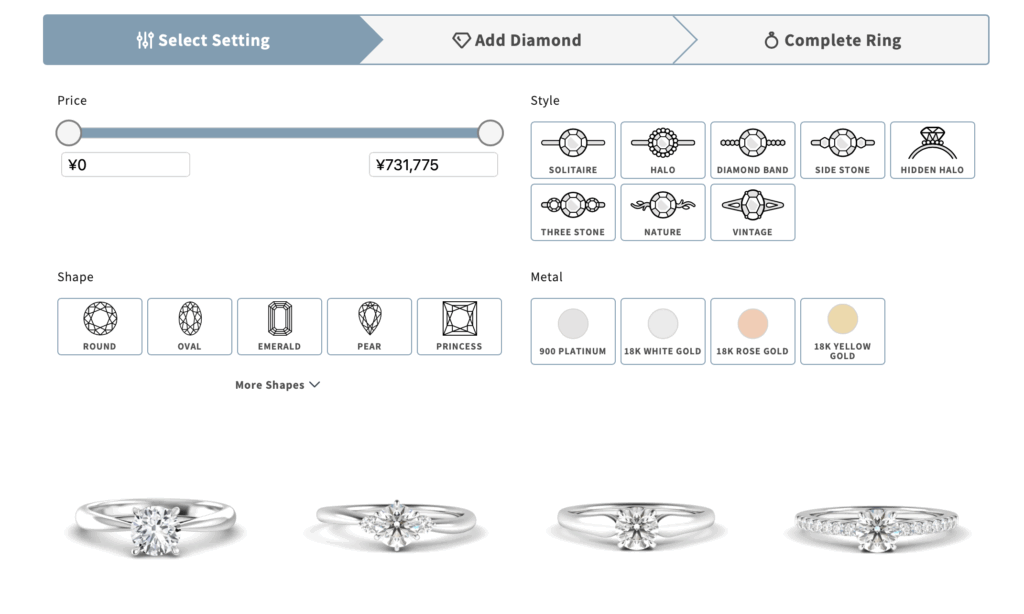The image size is (1024, 614).
Task: Focus the ¥731,775 maximum price field
Action: tap(433, 165)
